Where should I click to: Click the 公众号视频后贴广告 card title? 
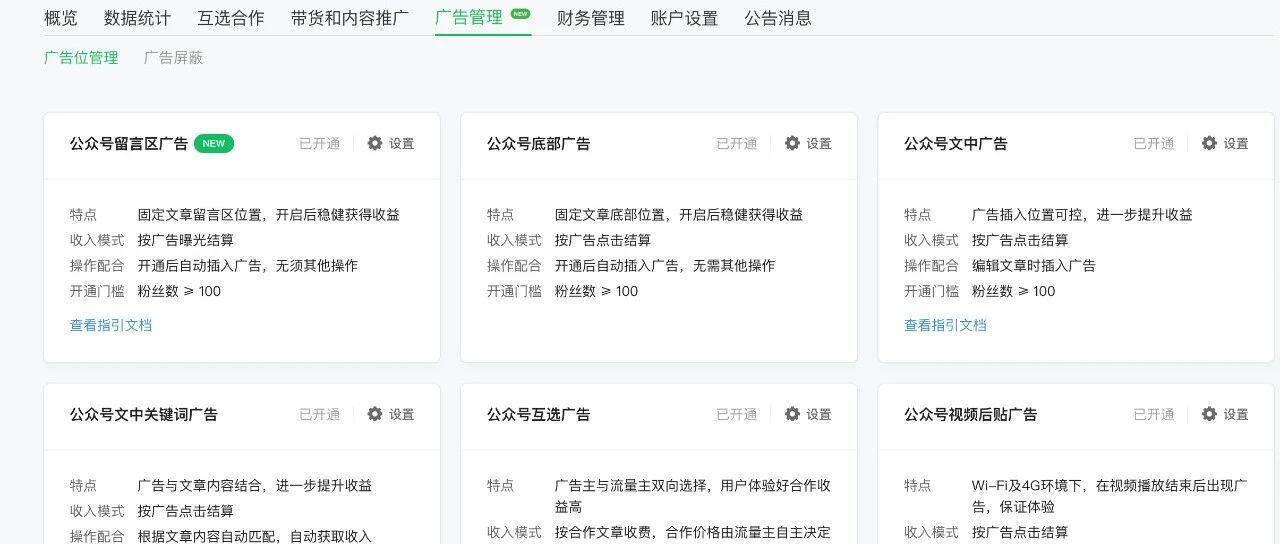971,415
